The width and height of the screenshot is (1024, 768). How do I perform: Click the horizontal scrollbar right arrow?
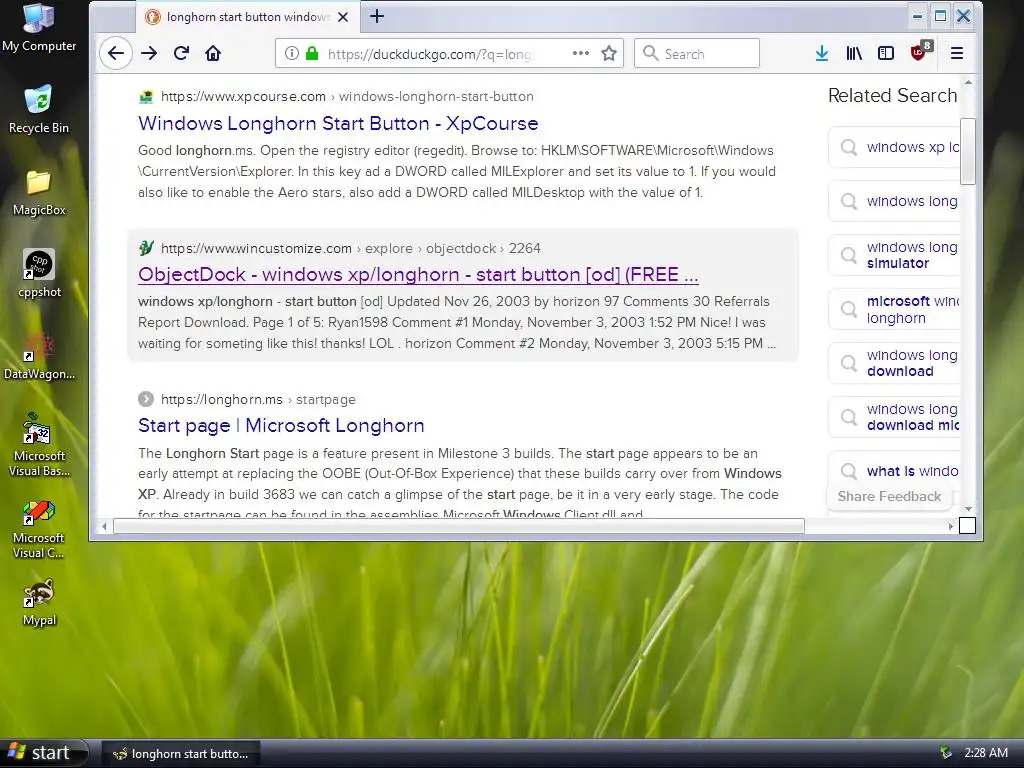pyautogui.click(x=951, y=526)
